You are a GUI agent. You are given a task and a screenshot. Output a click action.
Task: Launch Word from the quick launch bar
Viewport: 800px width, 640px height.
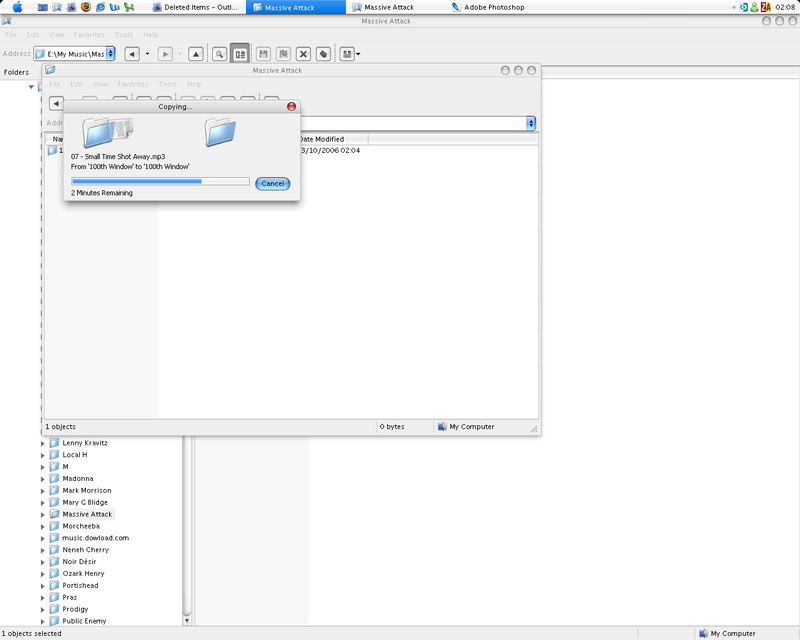pyautogui.click(x=115, y=7)
